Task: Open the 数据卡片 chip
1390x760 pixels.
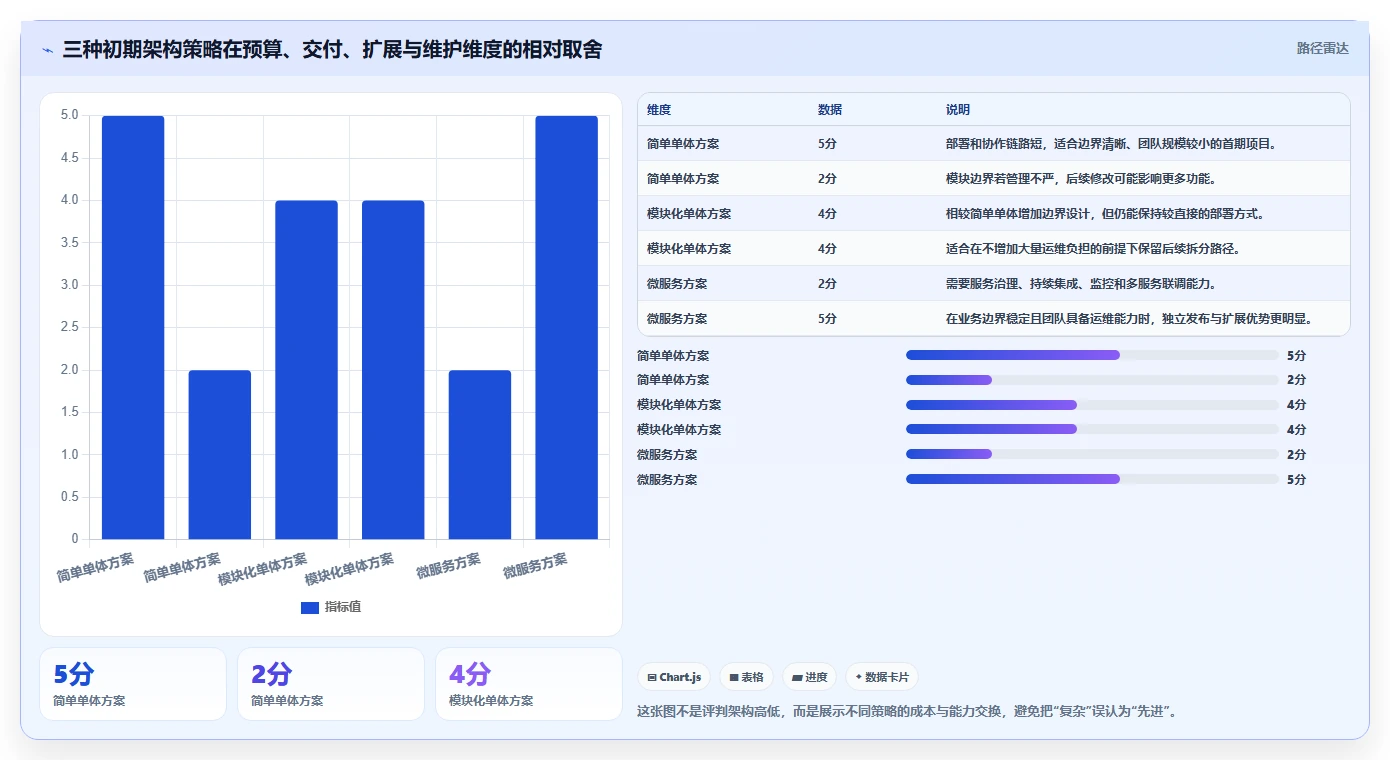Action: [x=881, y=677]
